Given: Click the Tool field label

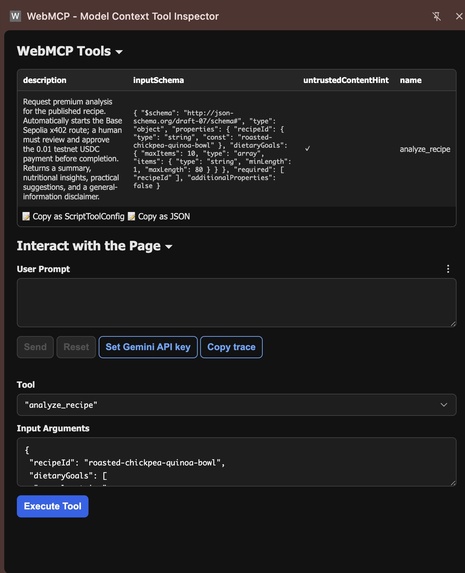Looking at the screenshot, I should [x=26, y=385].
